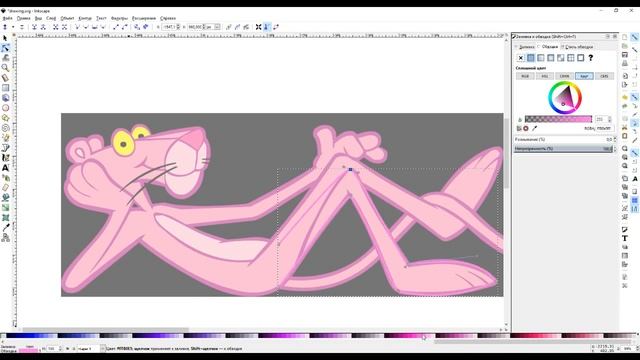Click the opacity (Непрозрачность) slider
640x360 pixels.
pyautogui.click(x=563, y=149)
